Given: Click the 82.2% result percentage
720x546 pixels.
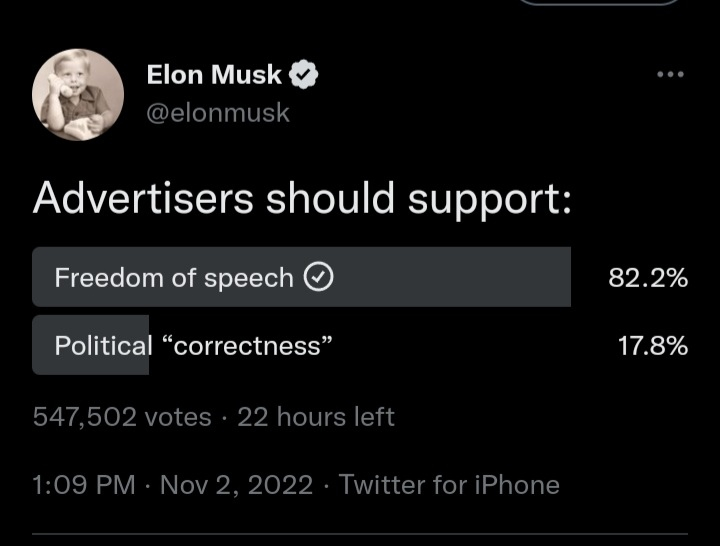Looking at the screenshot, I should click(x=648, y=278).
